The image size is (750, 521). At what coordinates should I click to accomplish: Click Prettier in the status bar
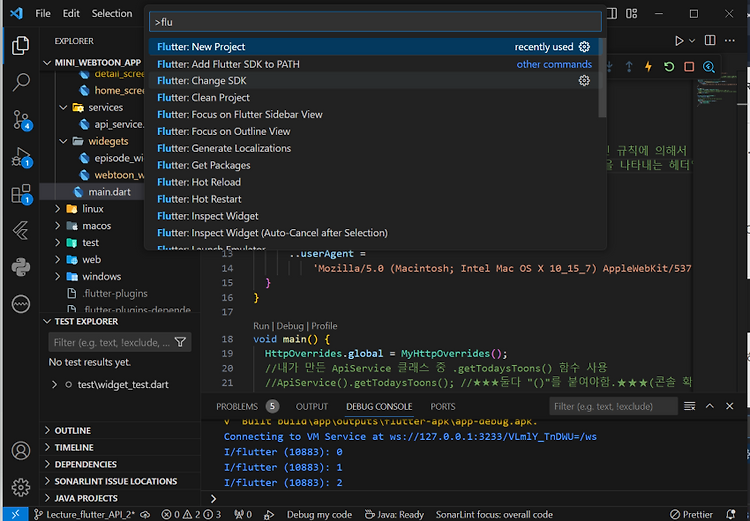(x=691, y=514)
